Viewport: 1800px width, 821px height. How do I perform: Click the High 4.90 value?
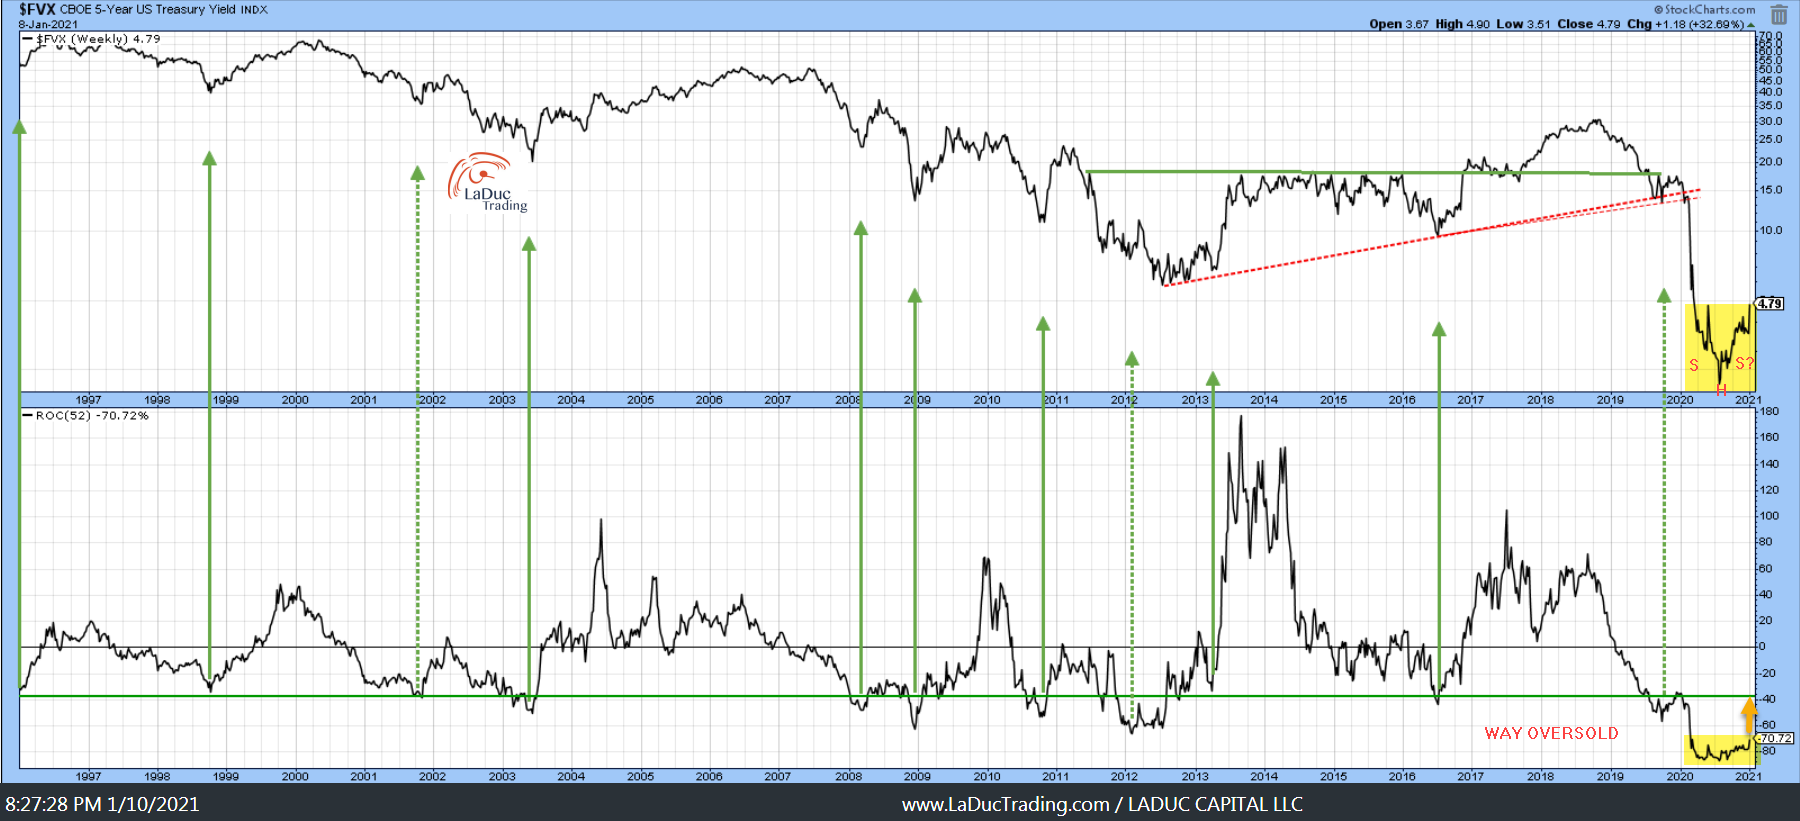click(1462, 24)
